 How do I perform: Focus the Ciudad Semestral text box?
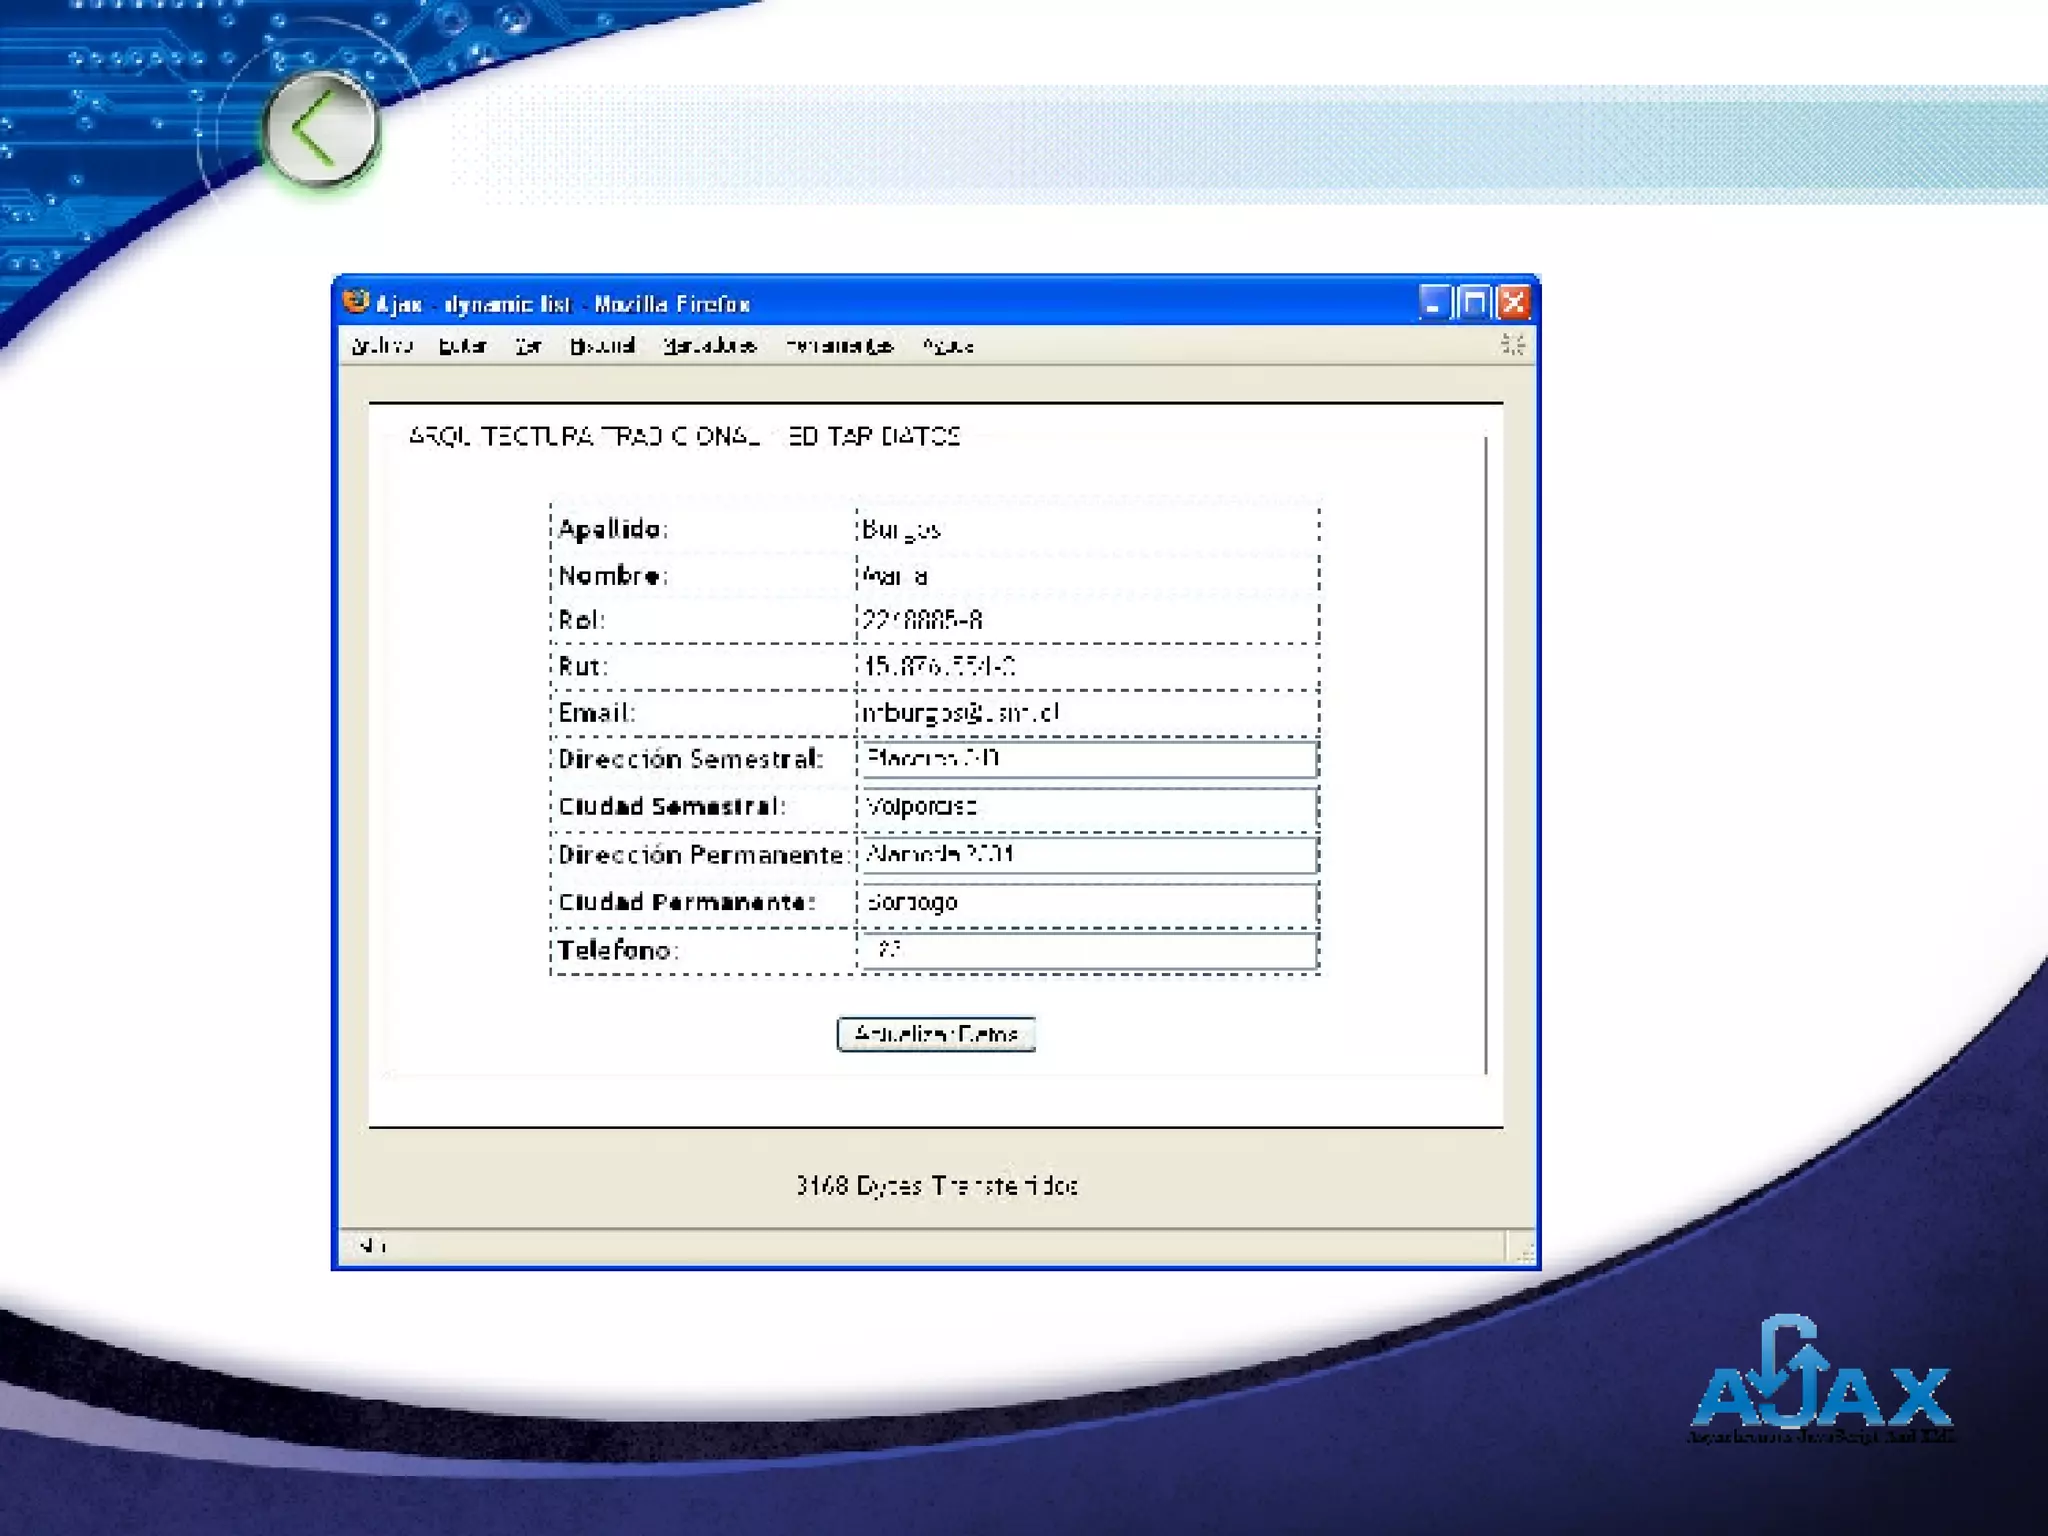pos(1087,807)
